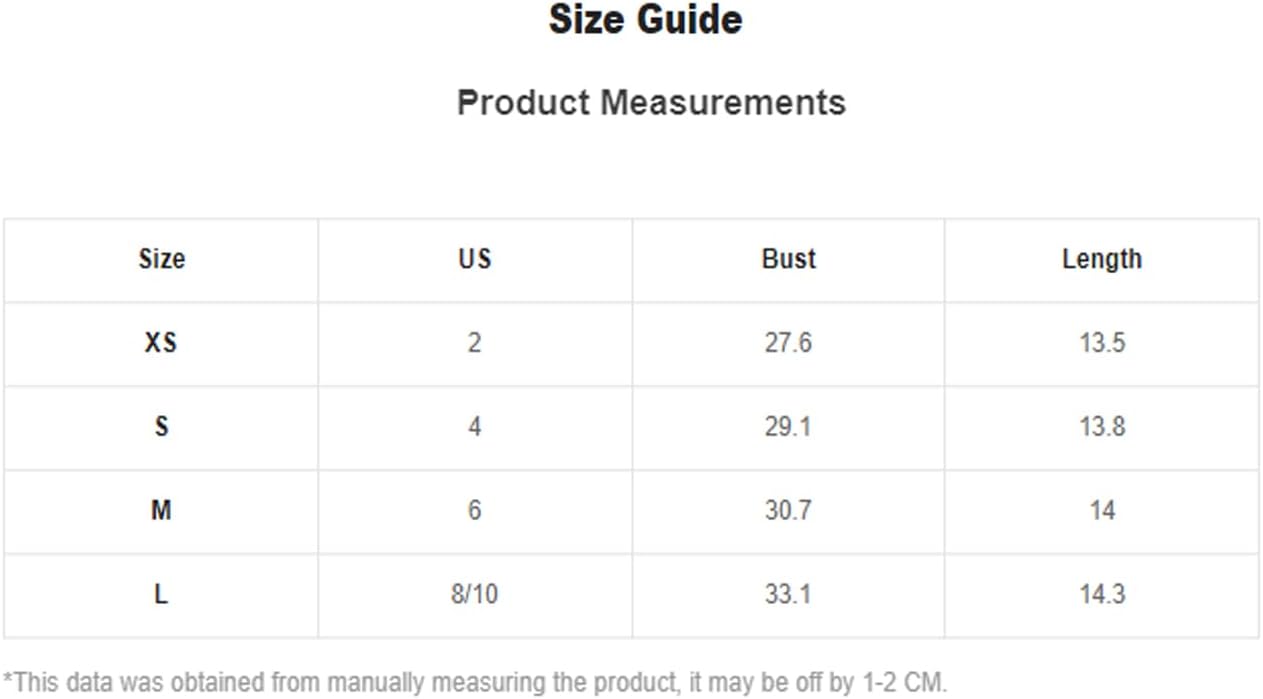Select the US column header

[x=475, y=259]
